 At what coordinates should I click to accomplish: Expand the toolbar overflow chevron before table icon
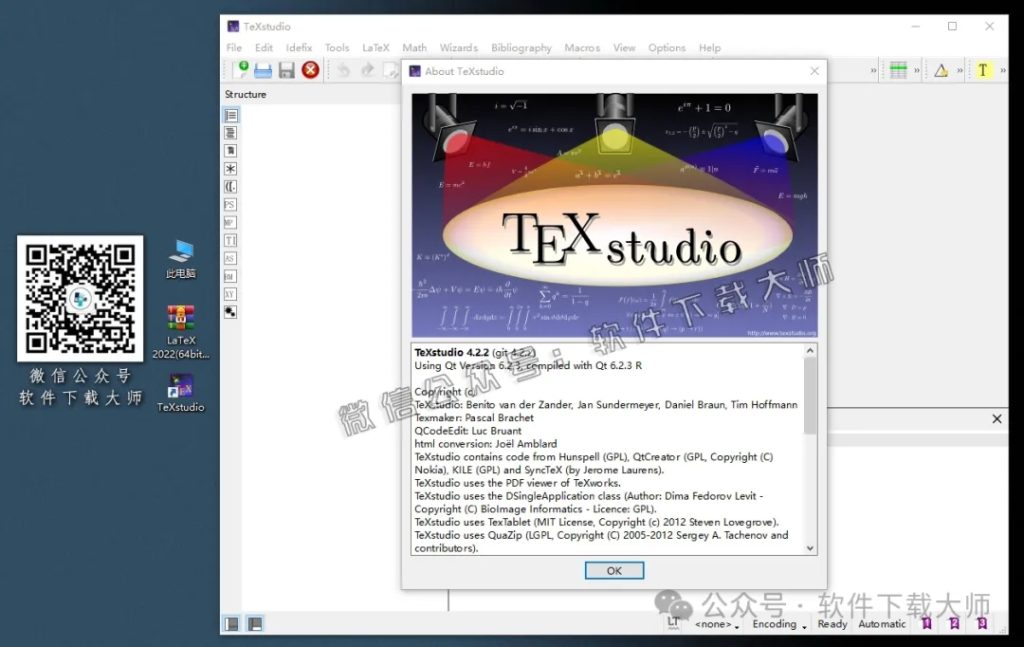click(x=874, y=70)
